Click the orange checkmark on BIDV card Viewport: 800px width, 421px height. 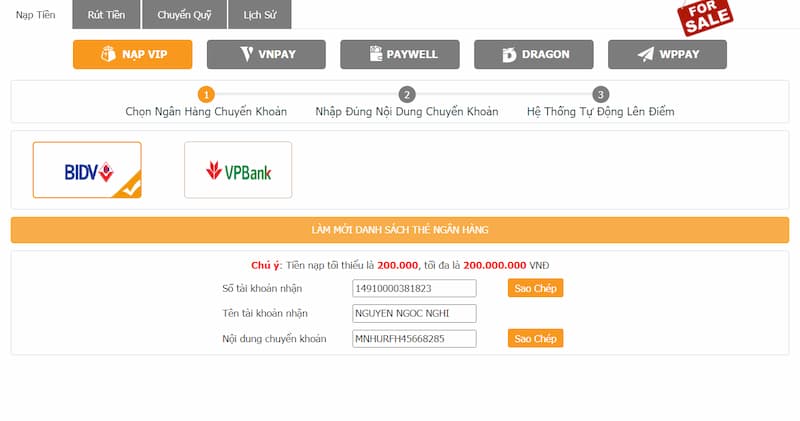130,187
